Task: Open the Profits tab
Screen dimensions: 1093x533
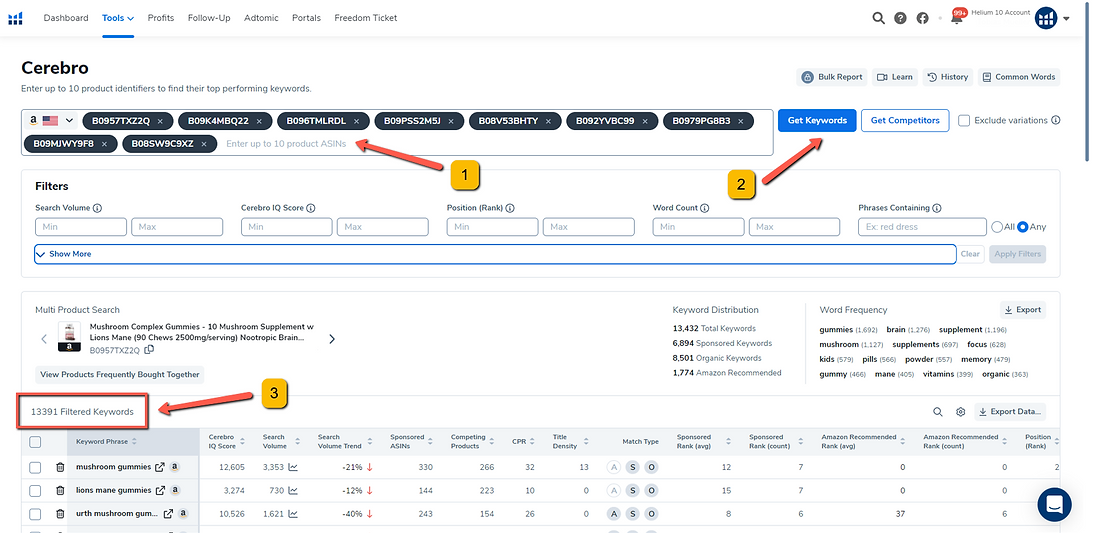Action: (x=161, y=18)
